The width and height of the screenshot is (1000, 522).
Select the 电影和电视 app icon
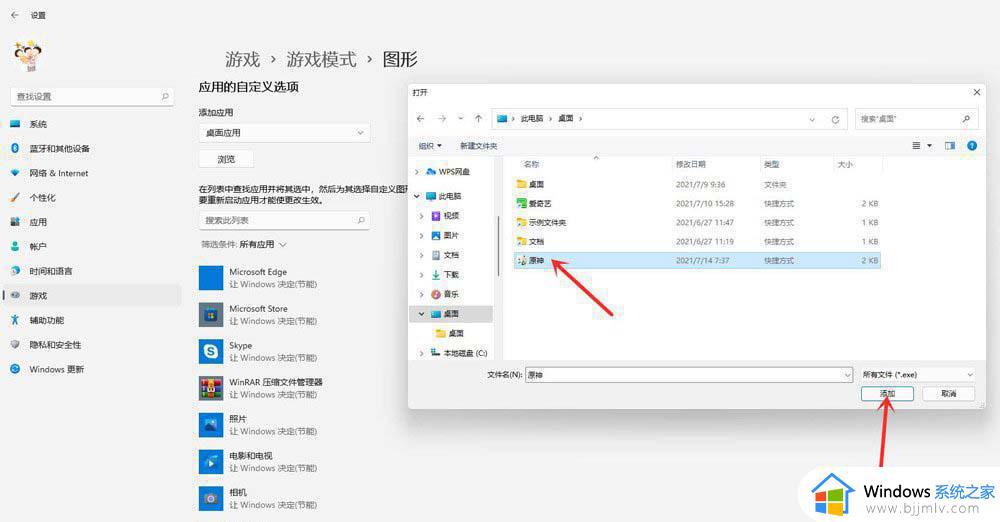coord(210,461)
